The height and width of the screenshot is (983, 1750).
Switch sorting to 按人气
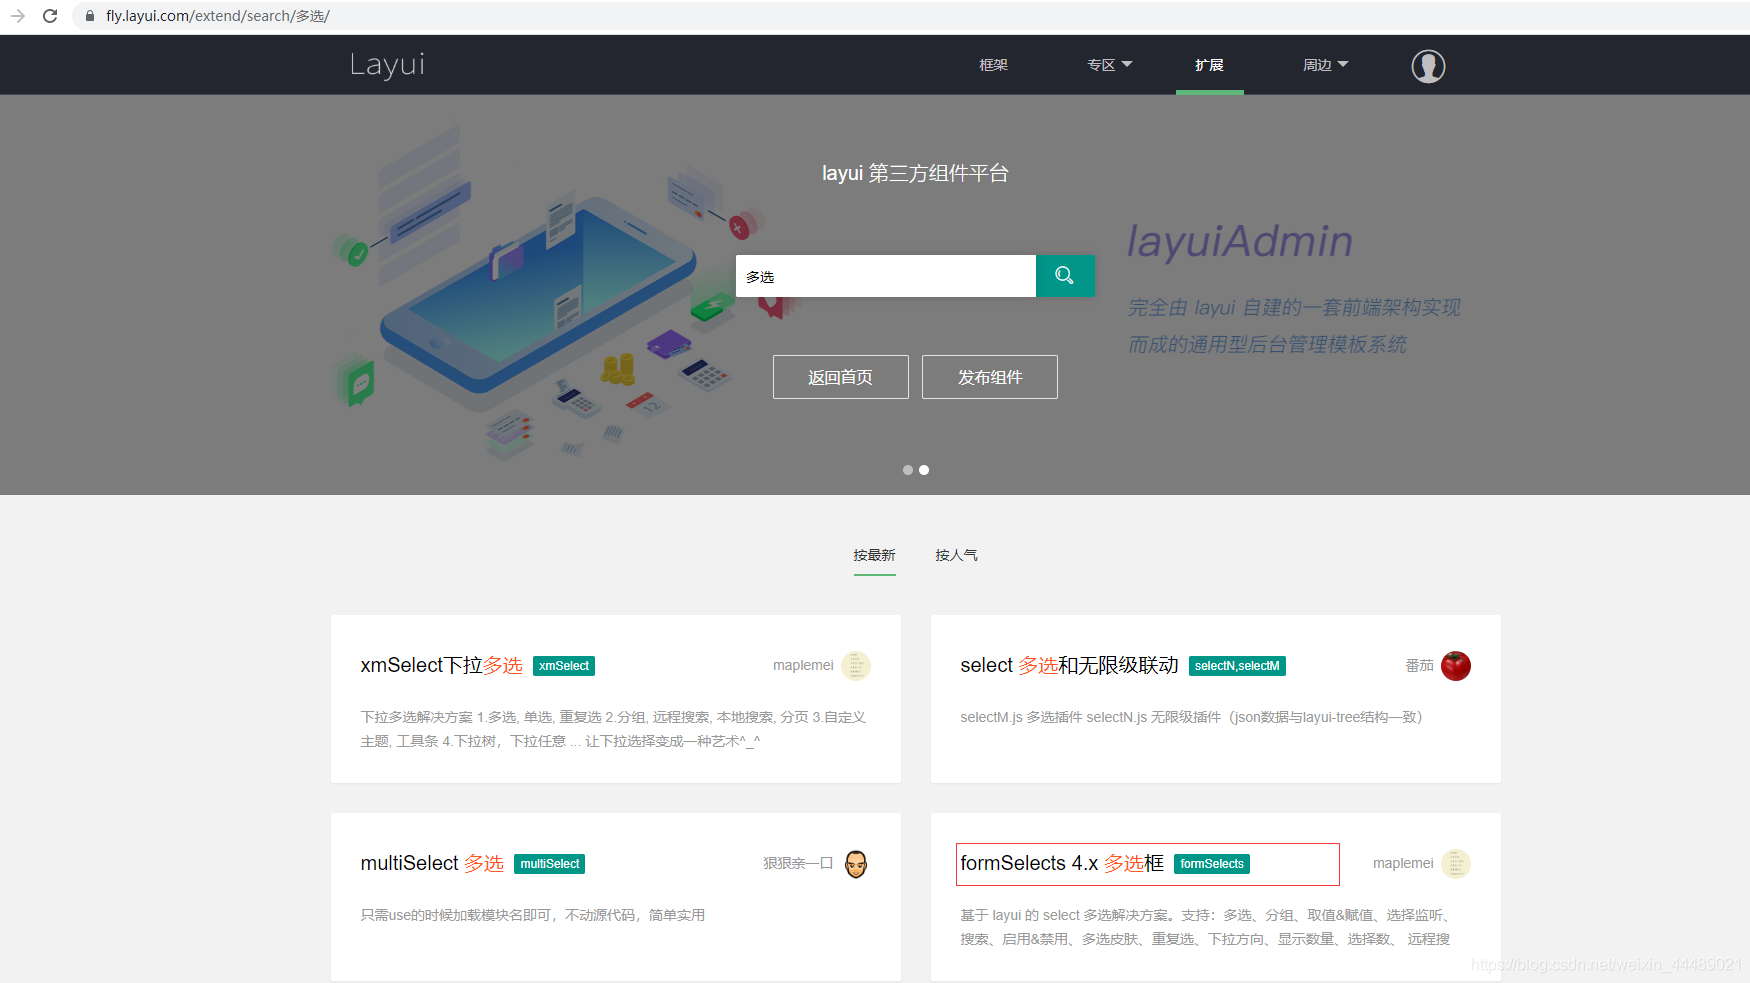click(956, 554)
